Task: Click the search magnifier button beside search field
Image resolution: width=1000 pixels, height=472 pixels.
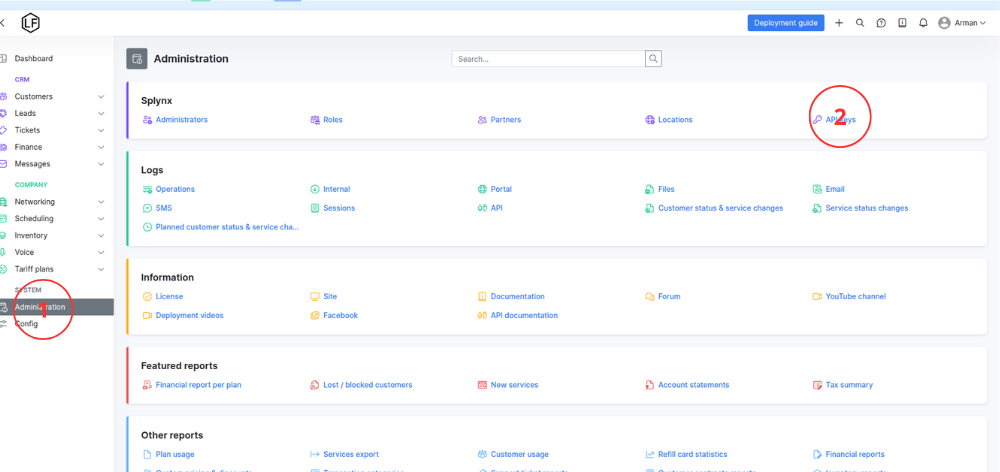Action: (x=653, y=59)
